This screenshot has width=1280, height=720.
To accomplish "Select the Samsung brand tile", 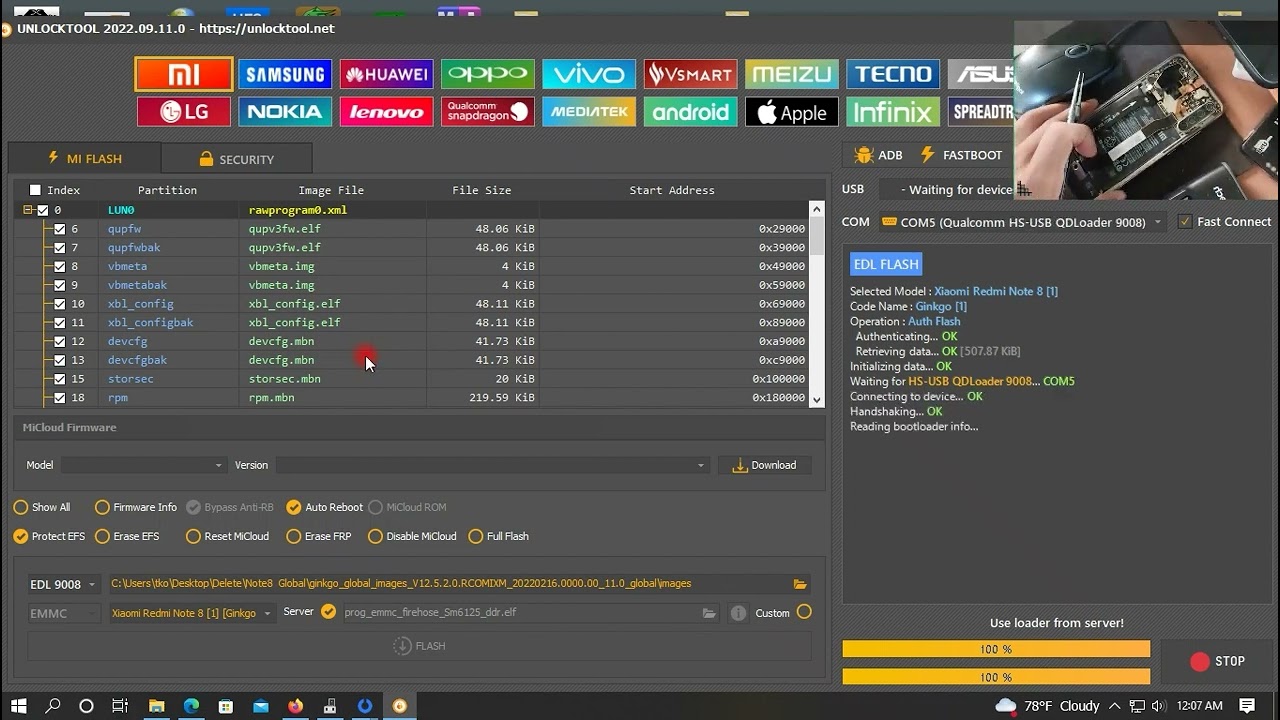I will point(285,74).
